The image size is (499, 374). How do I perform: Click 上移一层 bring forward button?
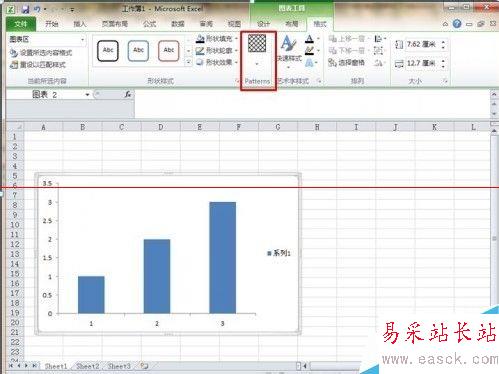(347, 39)
